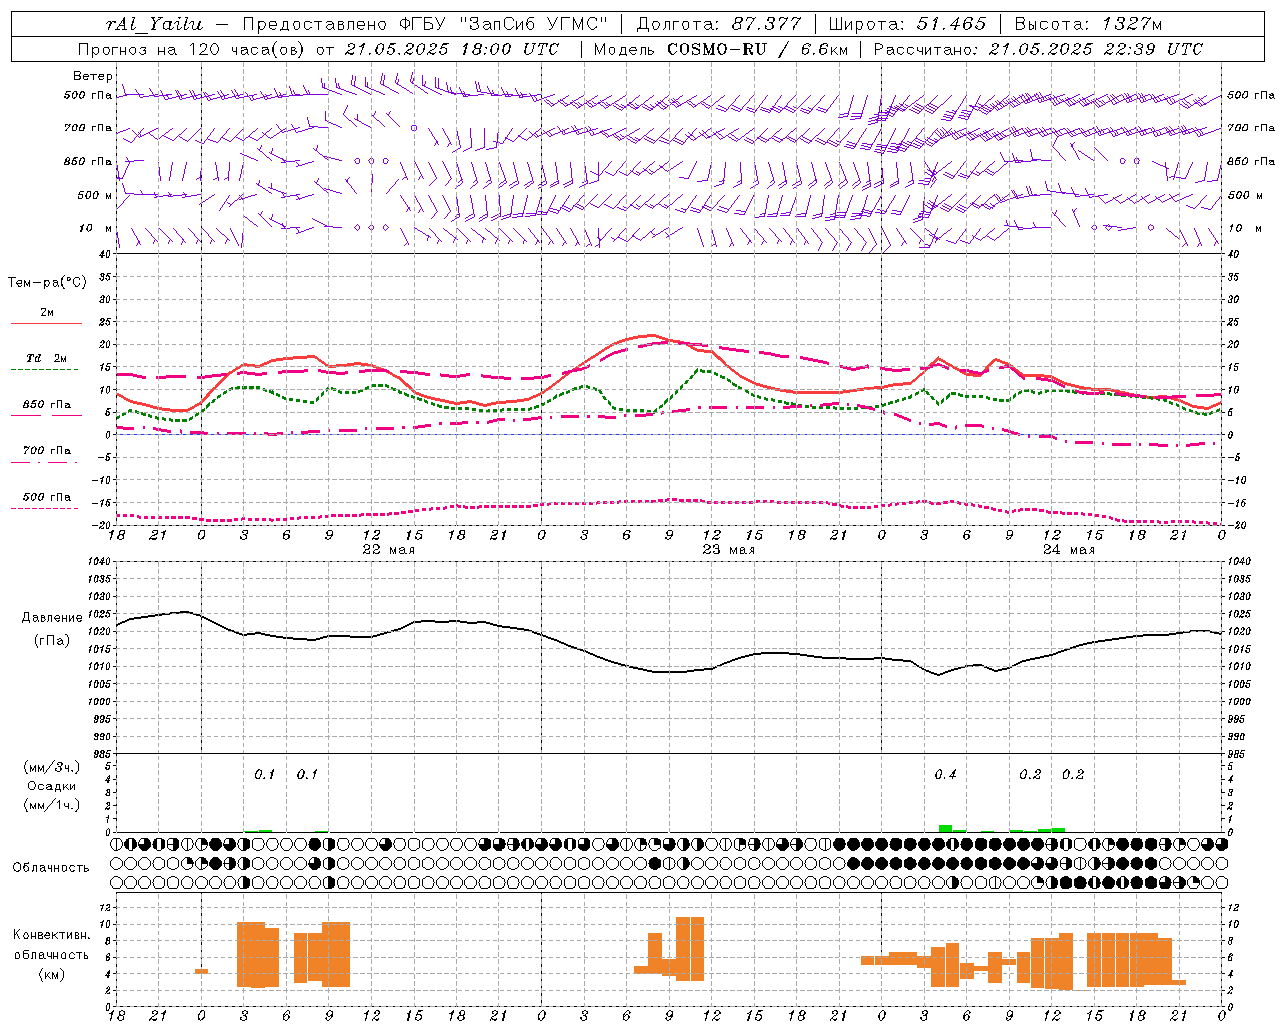Click the forecast start date 21.05.2025 18:00 UTC

point(451,49)
